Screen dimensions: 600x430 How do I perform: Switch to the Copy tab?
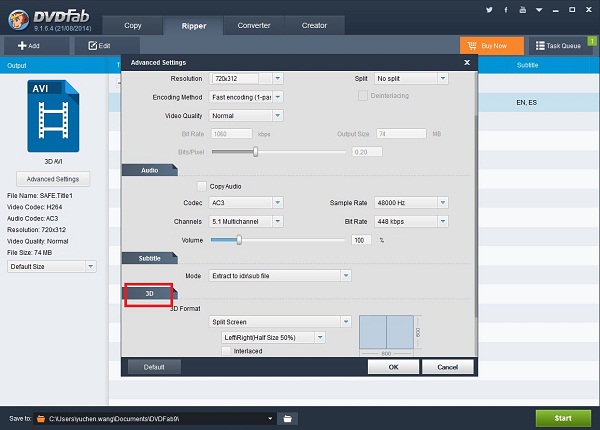[x=132, y=26]
